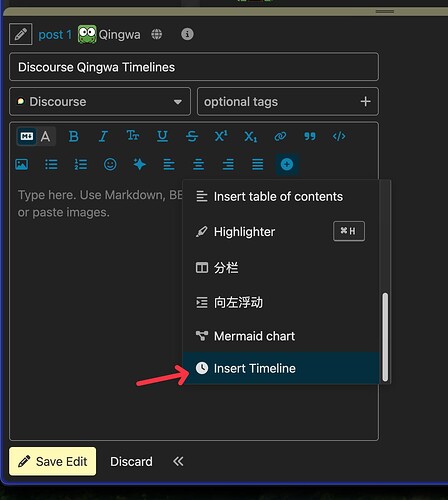Image resolution: width=448 pixels, height=500 pixels.
Task: Select Highlighter menu option
Action: (x=281, y=232)
